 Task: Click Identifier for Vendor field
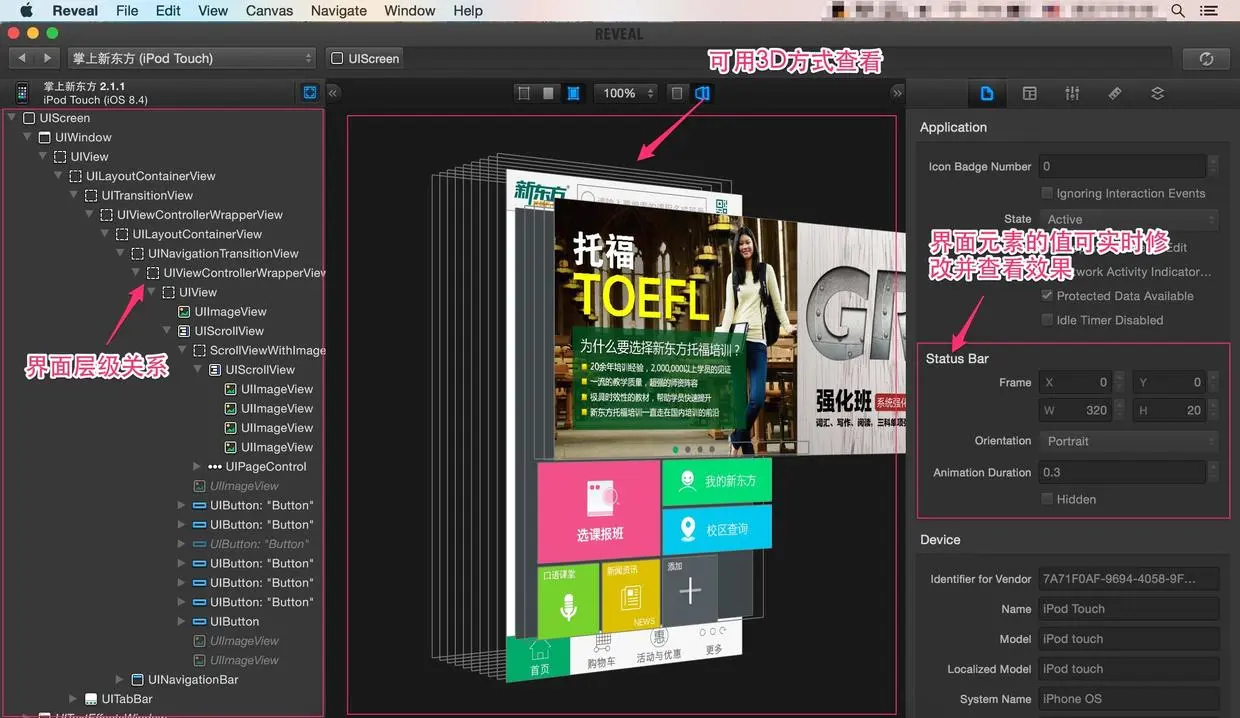tap(1129, 579)
